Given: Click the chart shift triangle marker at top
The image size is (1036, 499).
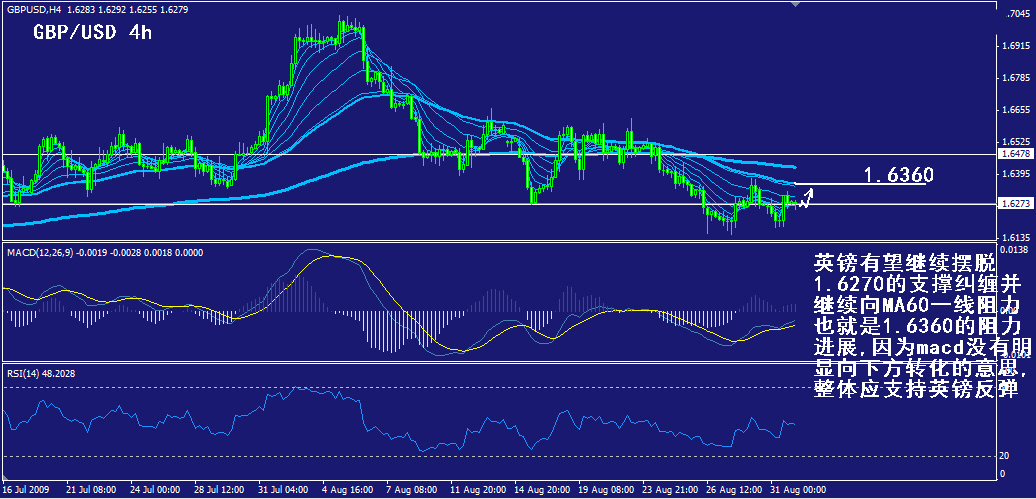Looking at the screenshot, I should tap(796, 5).
